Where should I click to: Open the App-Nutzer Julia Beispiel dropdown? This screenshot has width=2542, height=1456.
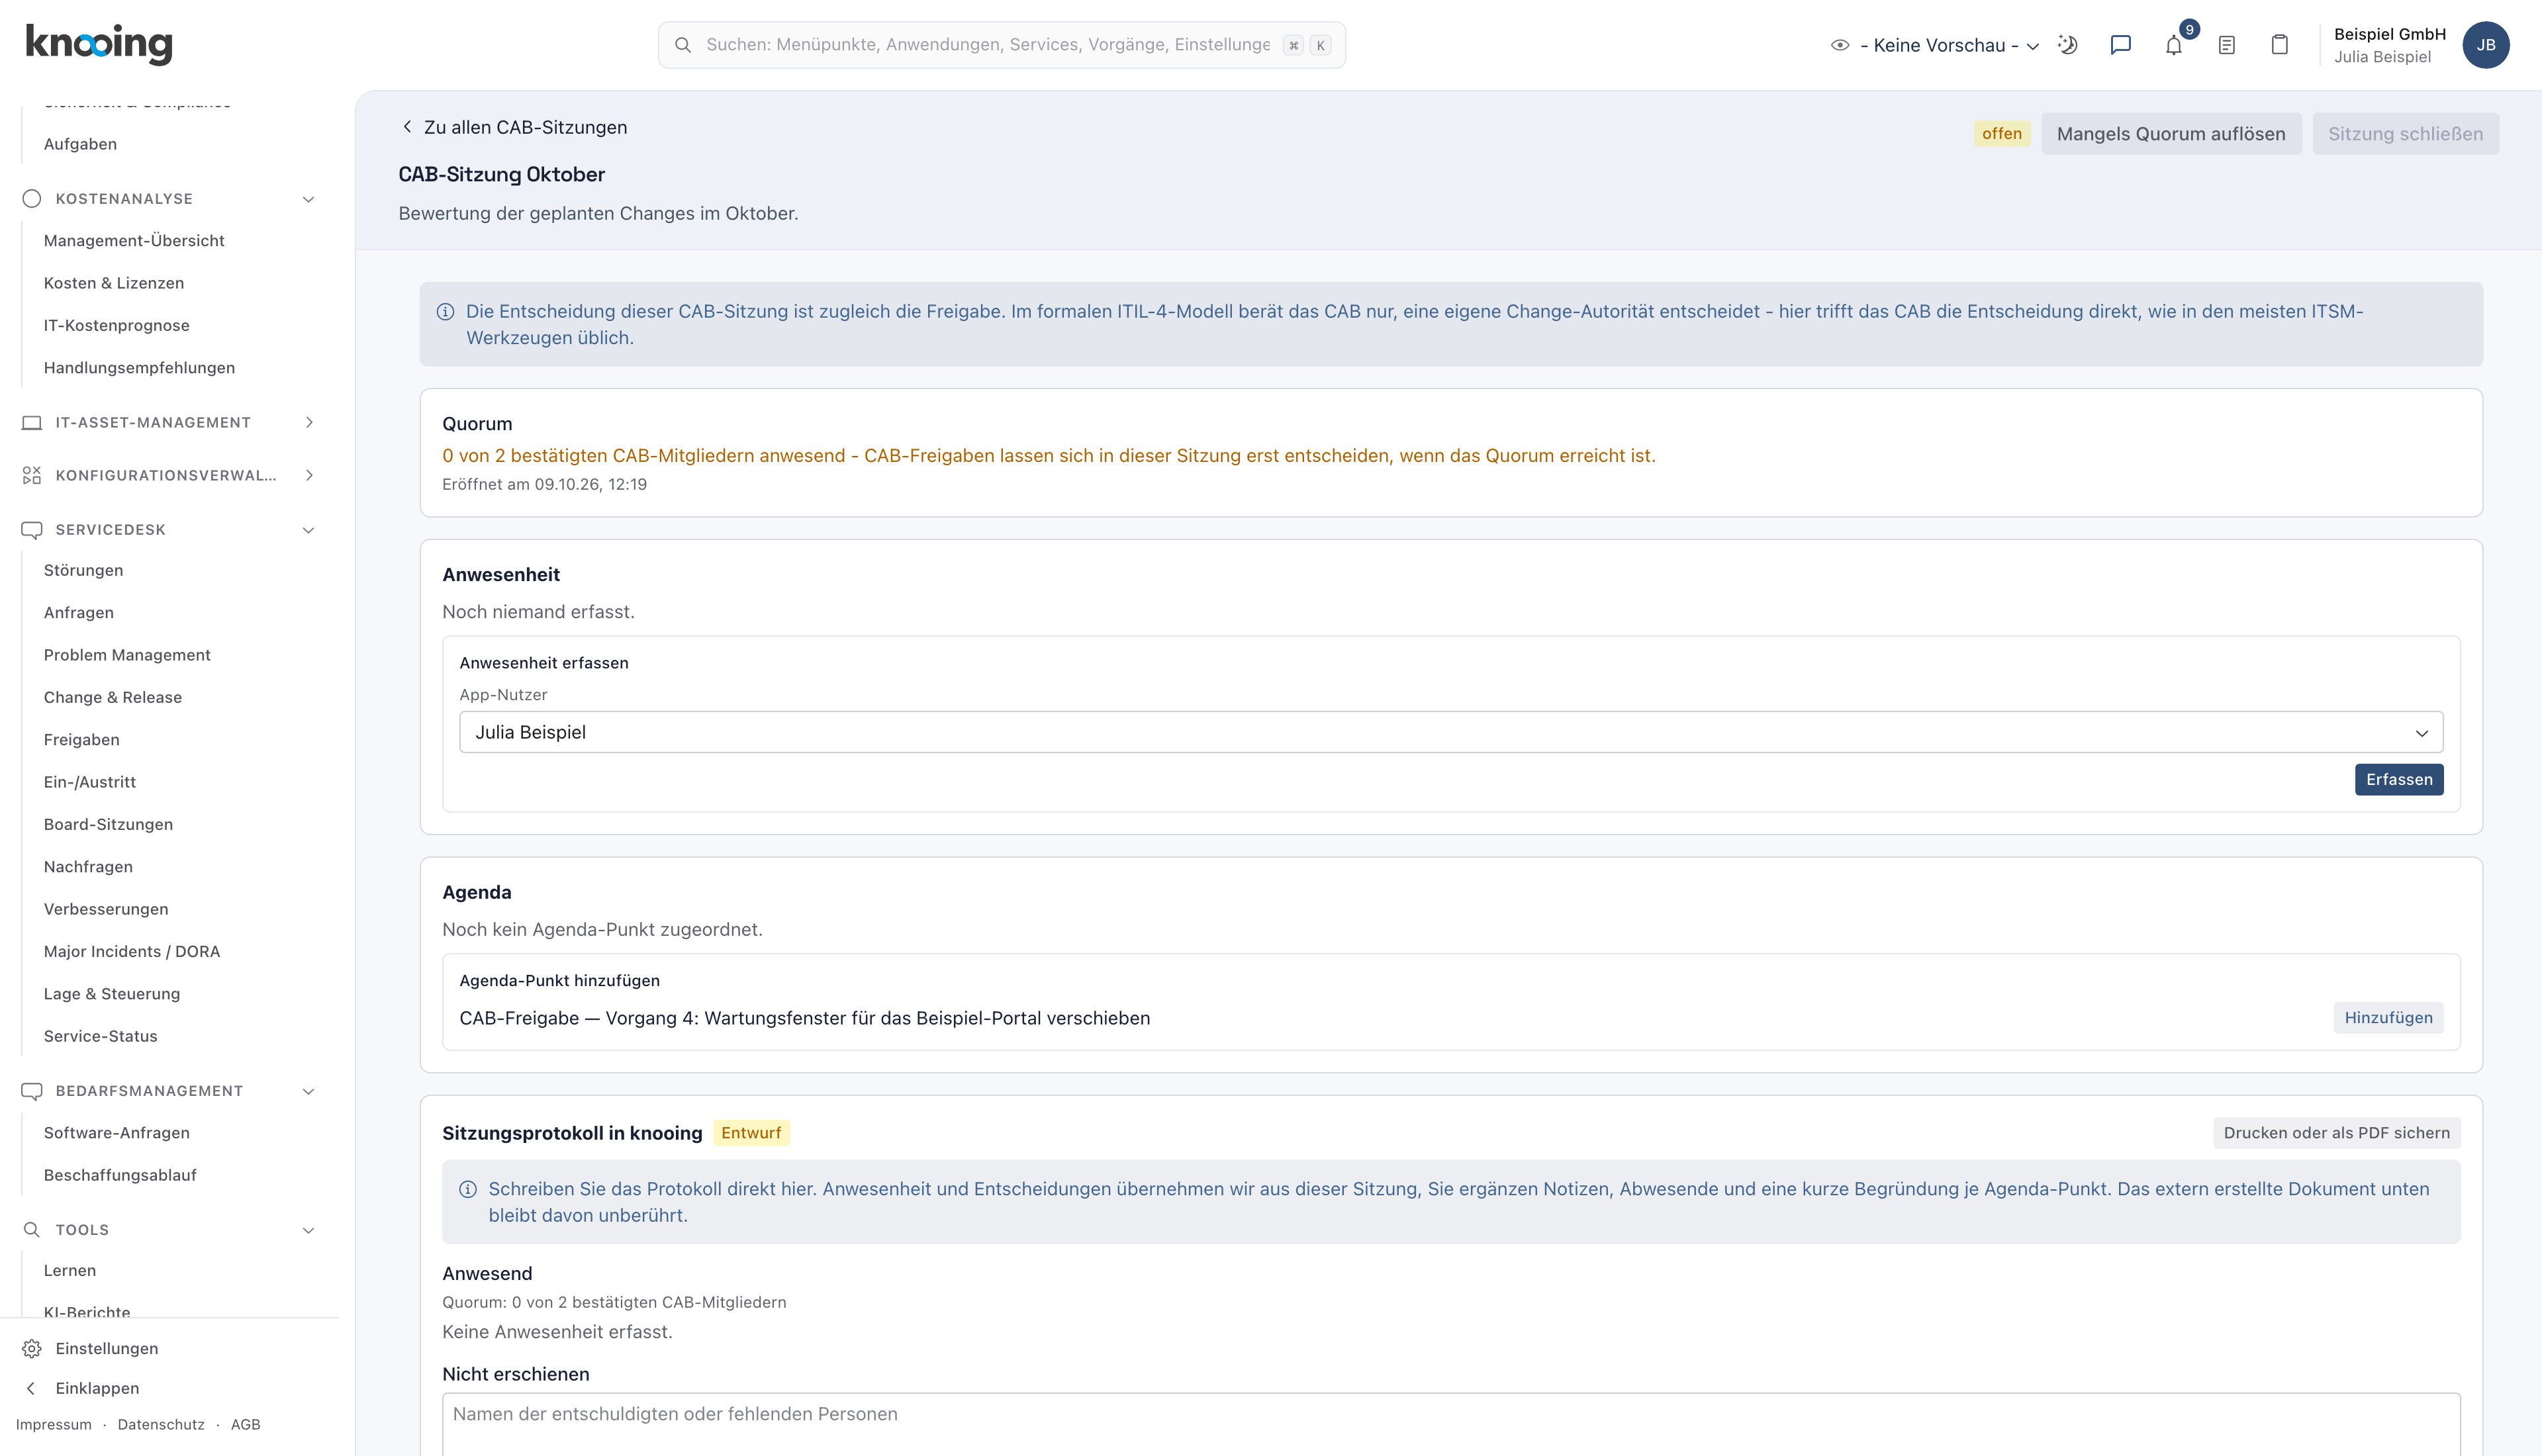[1451, 732]
